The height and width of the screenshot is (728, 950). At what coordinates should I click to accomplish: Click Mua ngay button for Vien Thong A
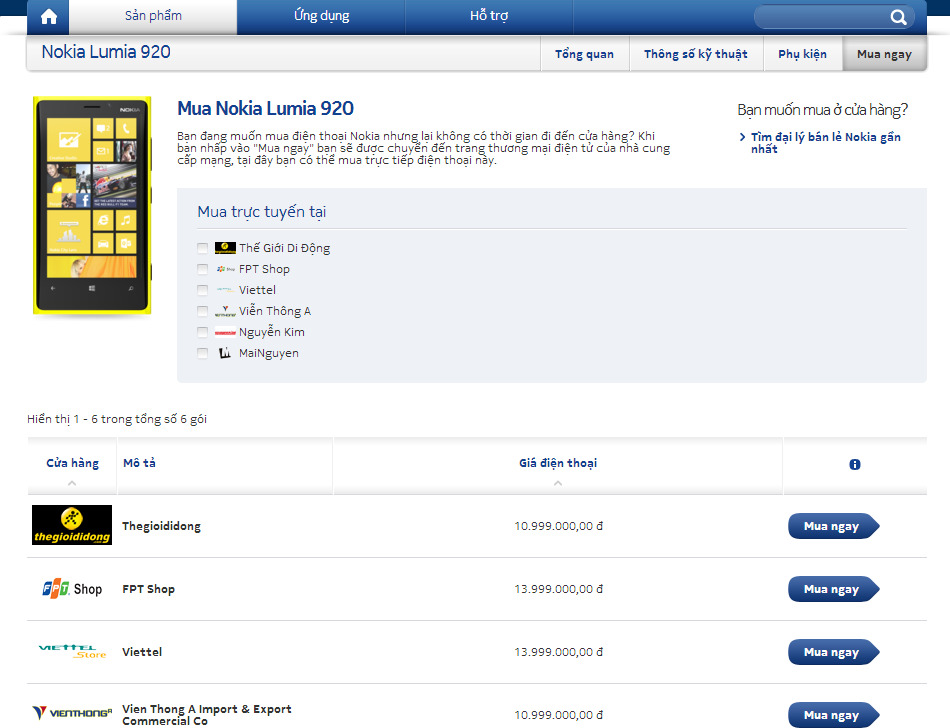click(833, 715)
